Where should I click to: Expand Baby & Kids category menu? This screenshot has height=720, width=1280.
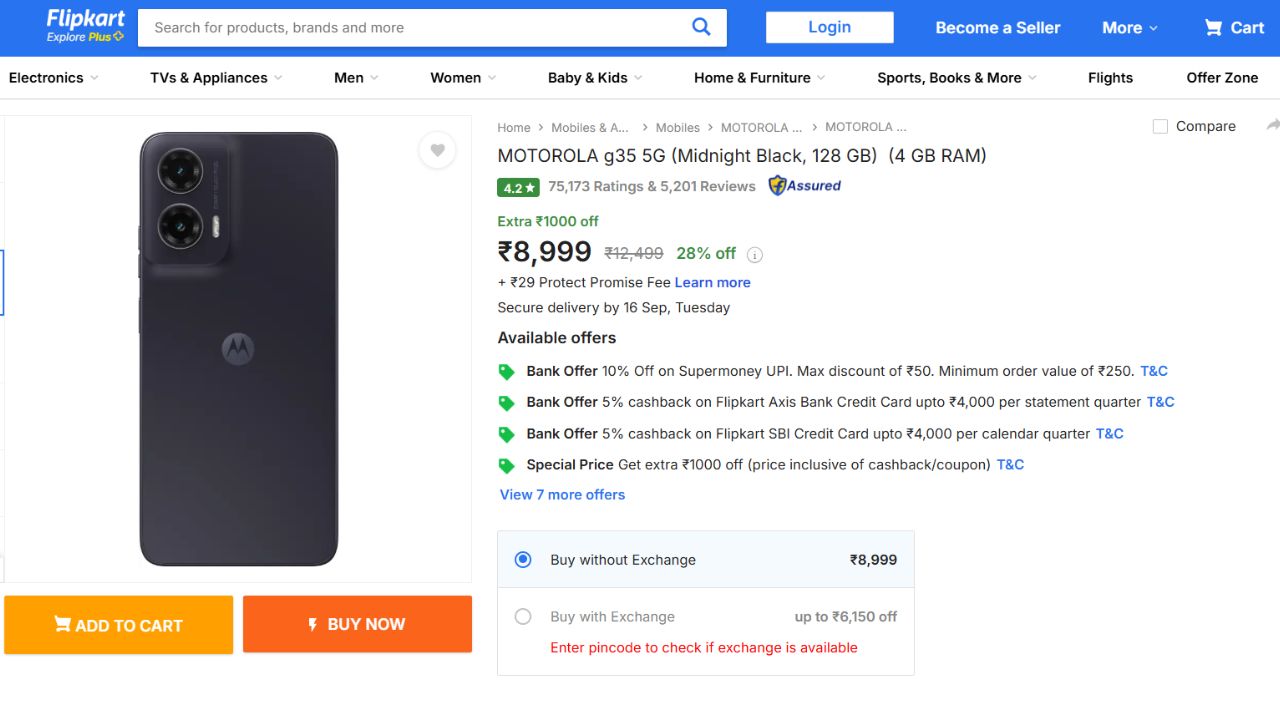[595, 78]
